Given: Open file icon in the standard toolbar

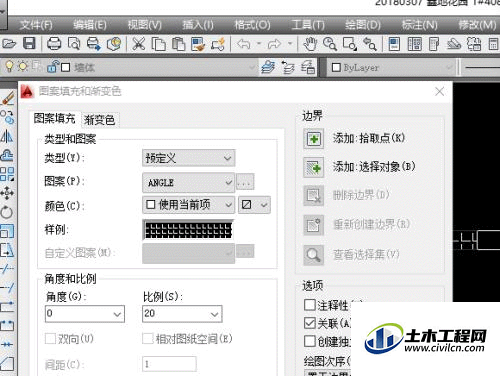Looking at the screenshot, I should [x=9, y=44].
